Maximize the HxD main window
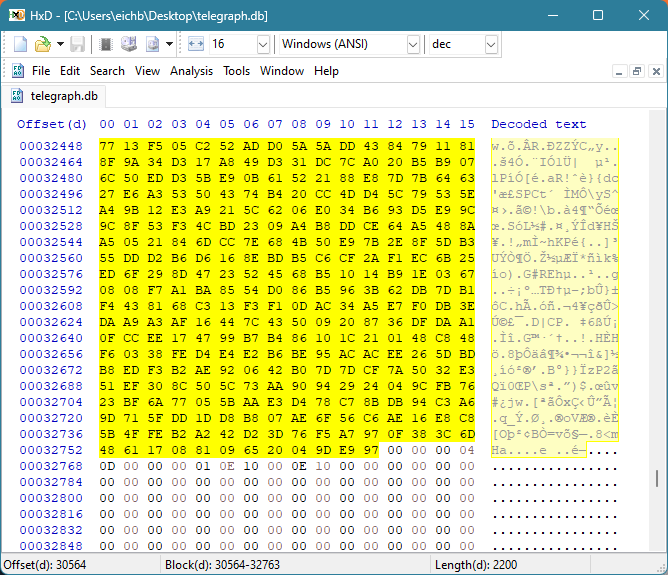 pyautogui.click(x=598, y=15)
